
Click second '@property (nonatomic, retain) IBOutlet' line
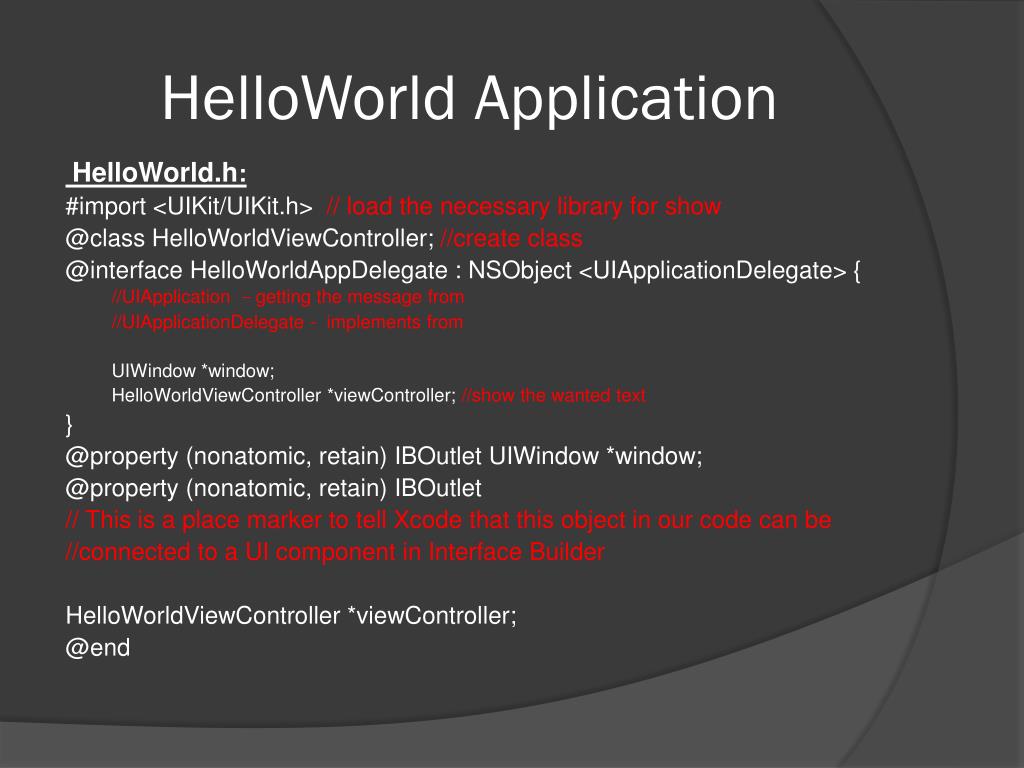click(x=274, y=488)
